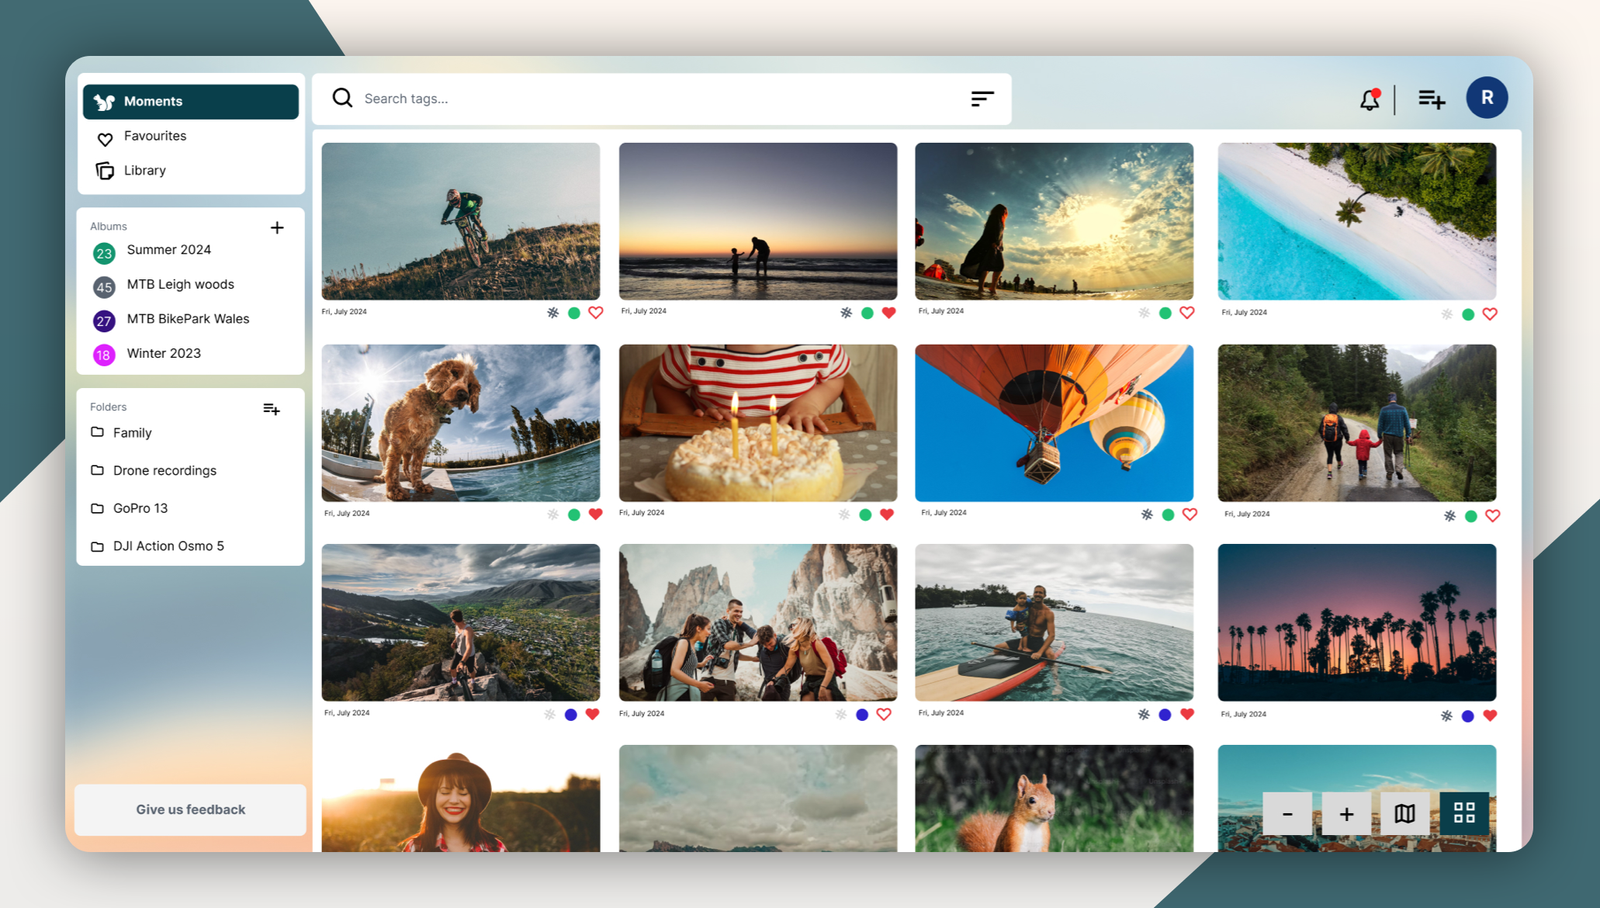Click the add-to-playlist icon beside the bell

(1431, 99)
